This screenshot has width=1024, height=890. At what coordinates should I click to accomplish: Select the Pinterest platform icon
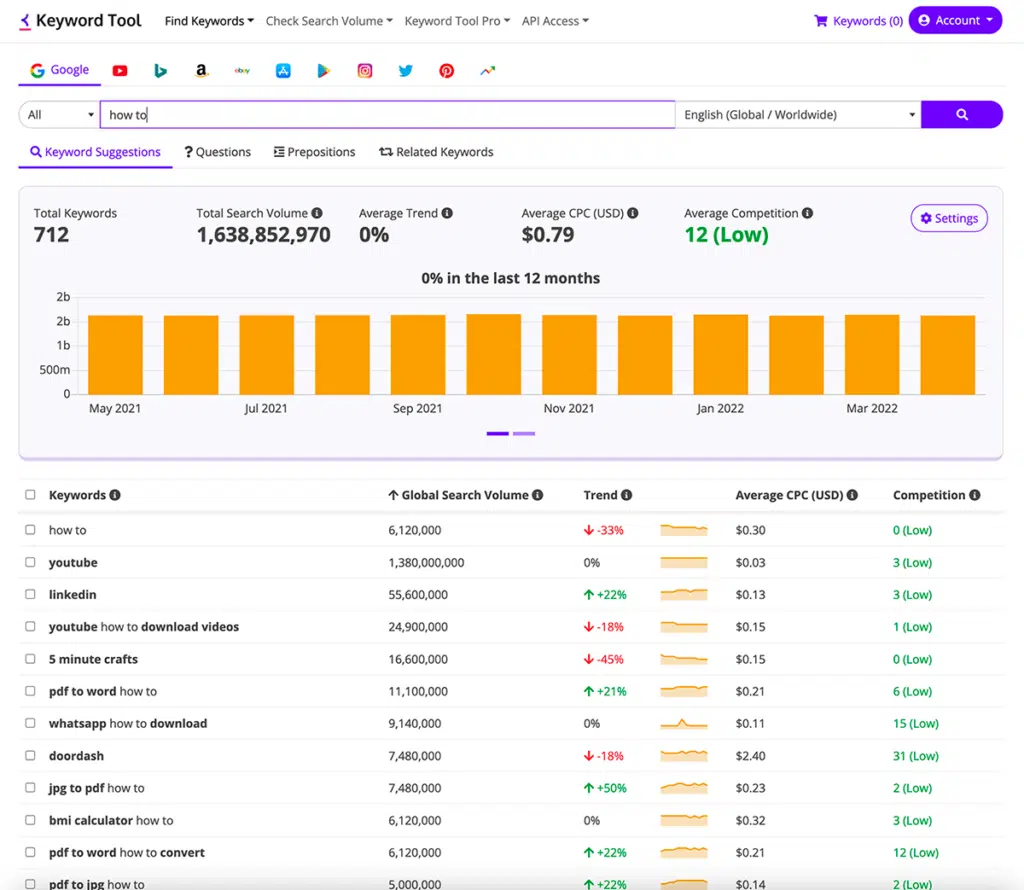(446, 70)
